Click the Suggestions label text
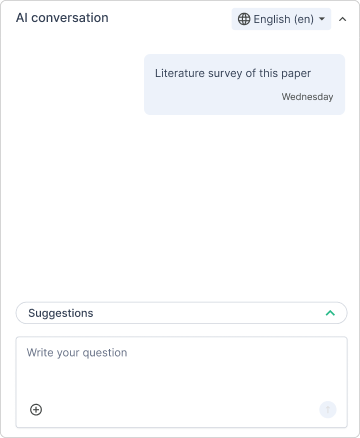 (61, 313)
